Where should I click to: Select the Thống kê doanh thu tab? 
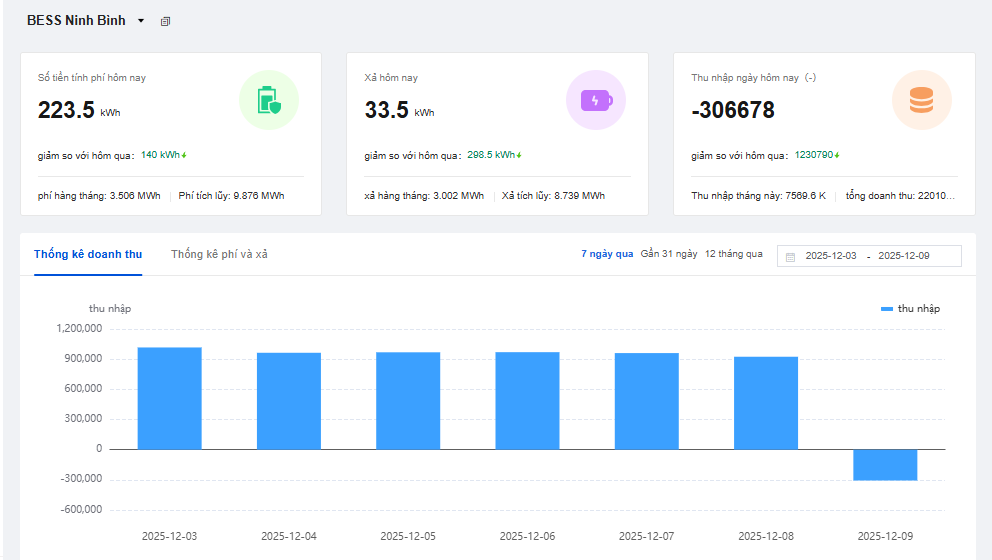[88, 254]
